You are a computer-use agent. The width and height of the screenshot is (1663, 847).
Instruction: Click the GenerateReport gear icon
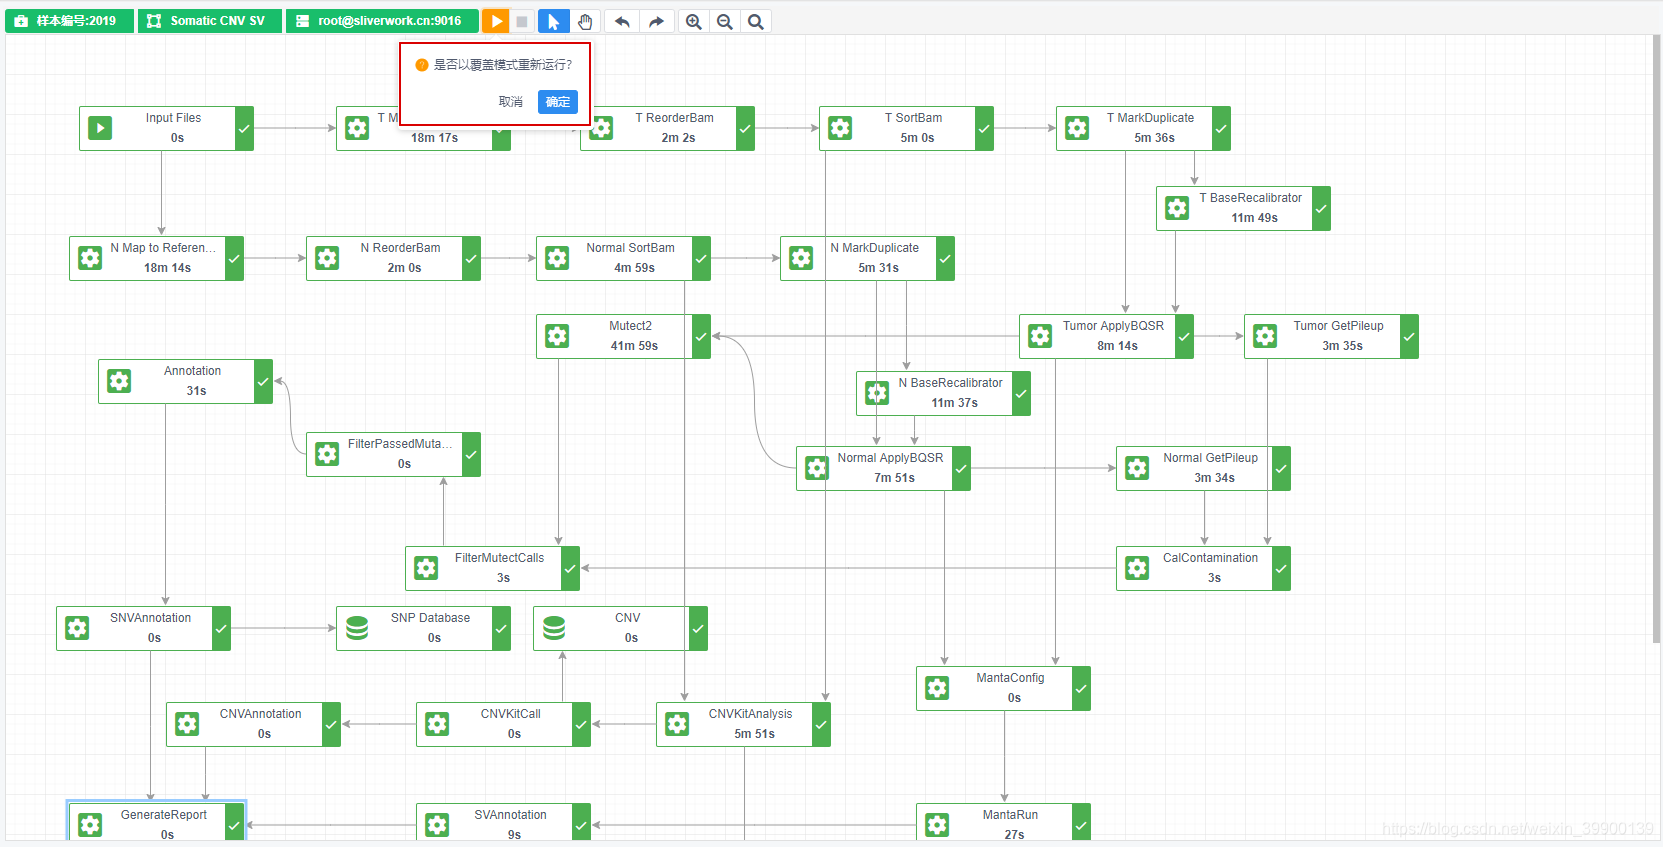click(90, 825)
